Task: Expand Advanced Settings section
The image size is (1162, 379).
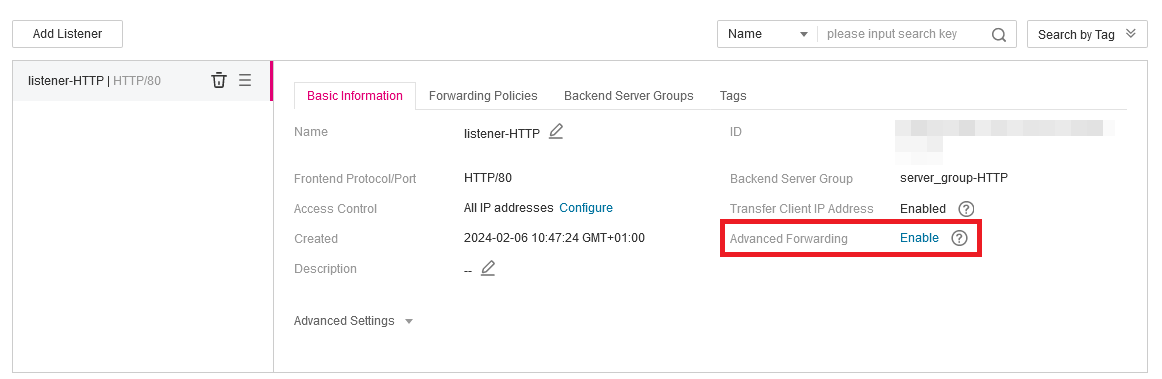Action: (x=353, y=321)
